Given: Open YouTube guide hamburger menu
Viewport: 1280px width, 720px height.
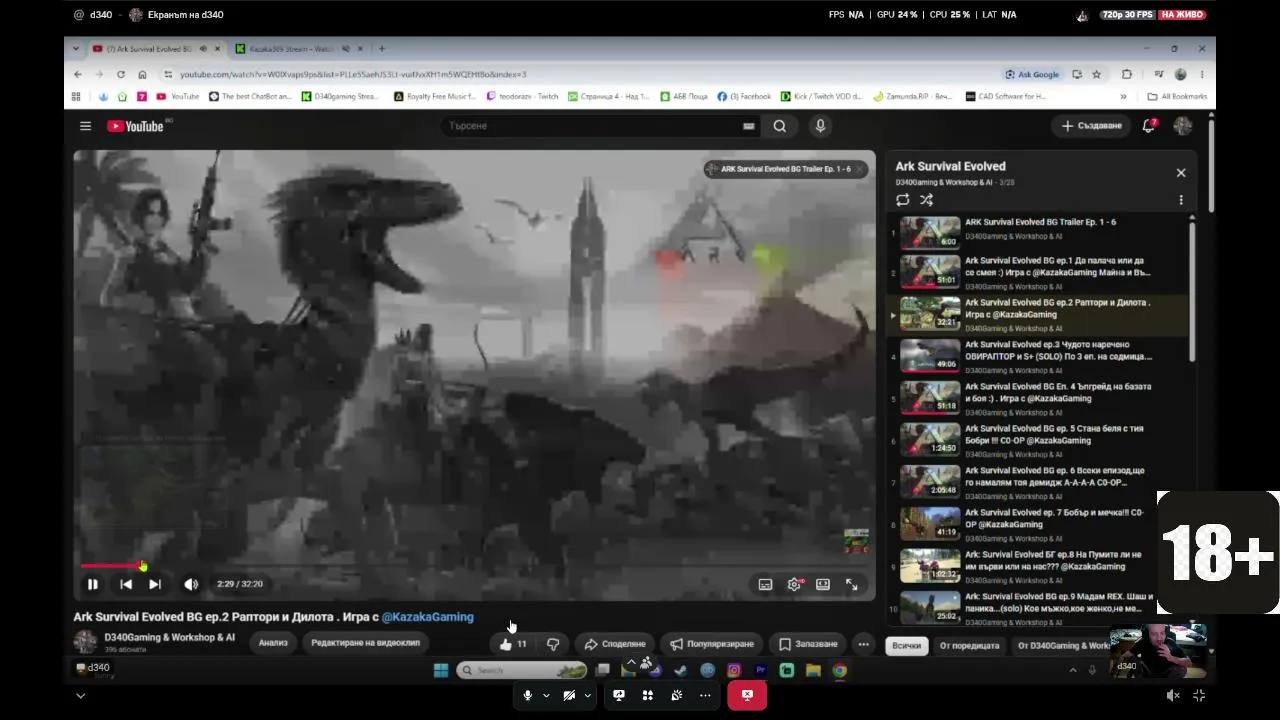Looking at the screenshot, I should click(x=86, y=126).
